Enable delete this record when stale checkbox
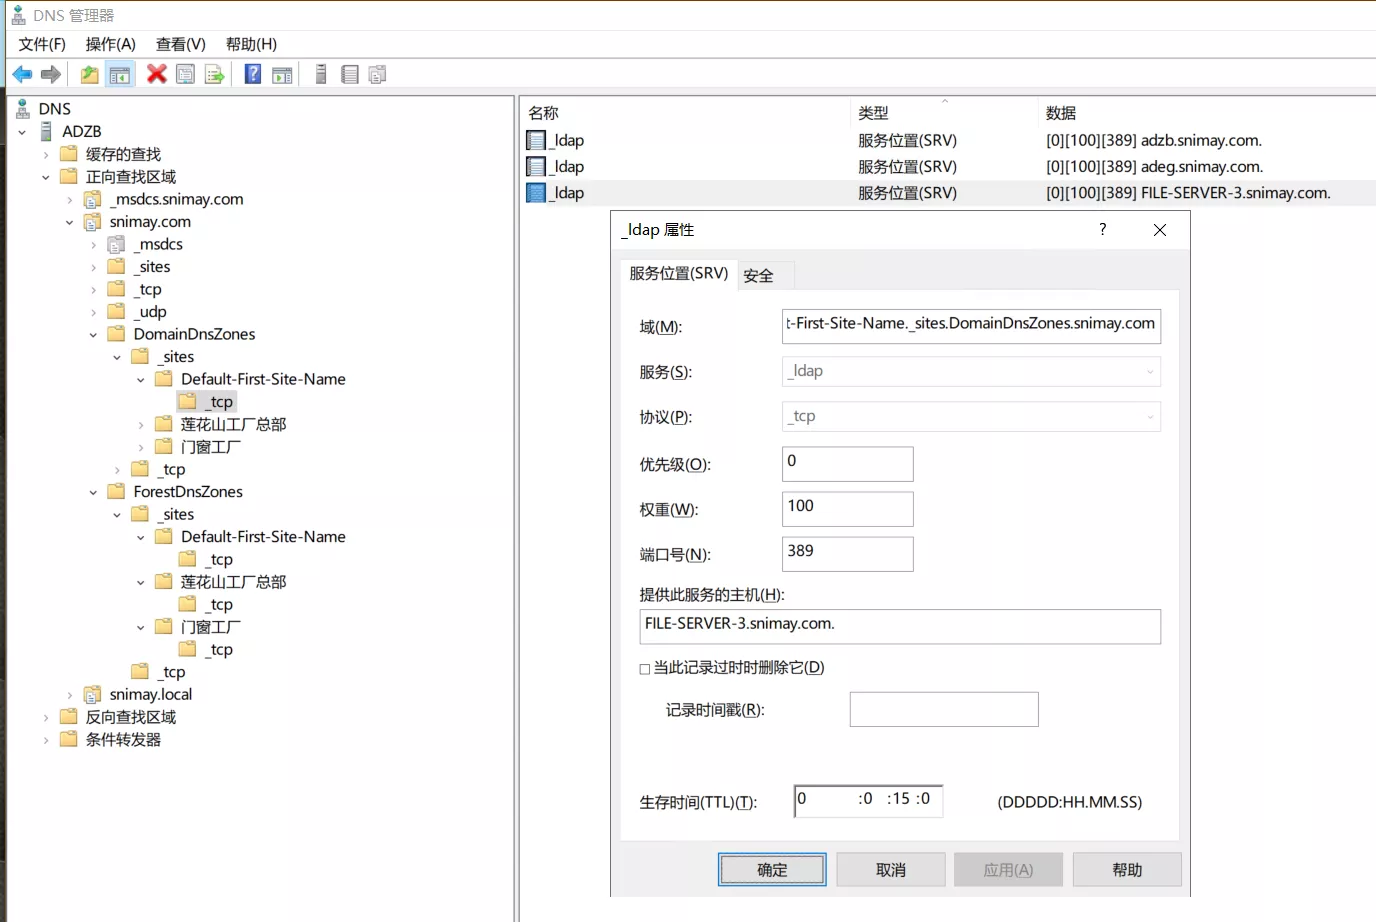Image resolution: width=1376 pixels, height=922 pixels. coord(645,669)
